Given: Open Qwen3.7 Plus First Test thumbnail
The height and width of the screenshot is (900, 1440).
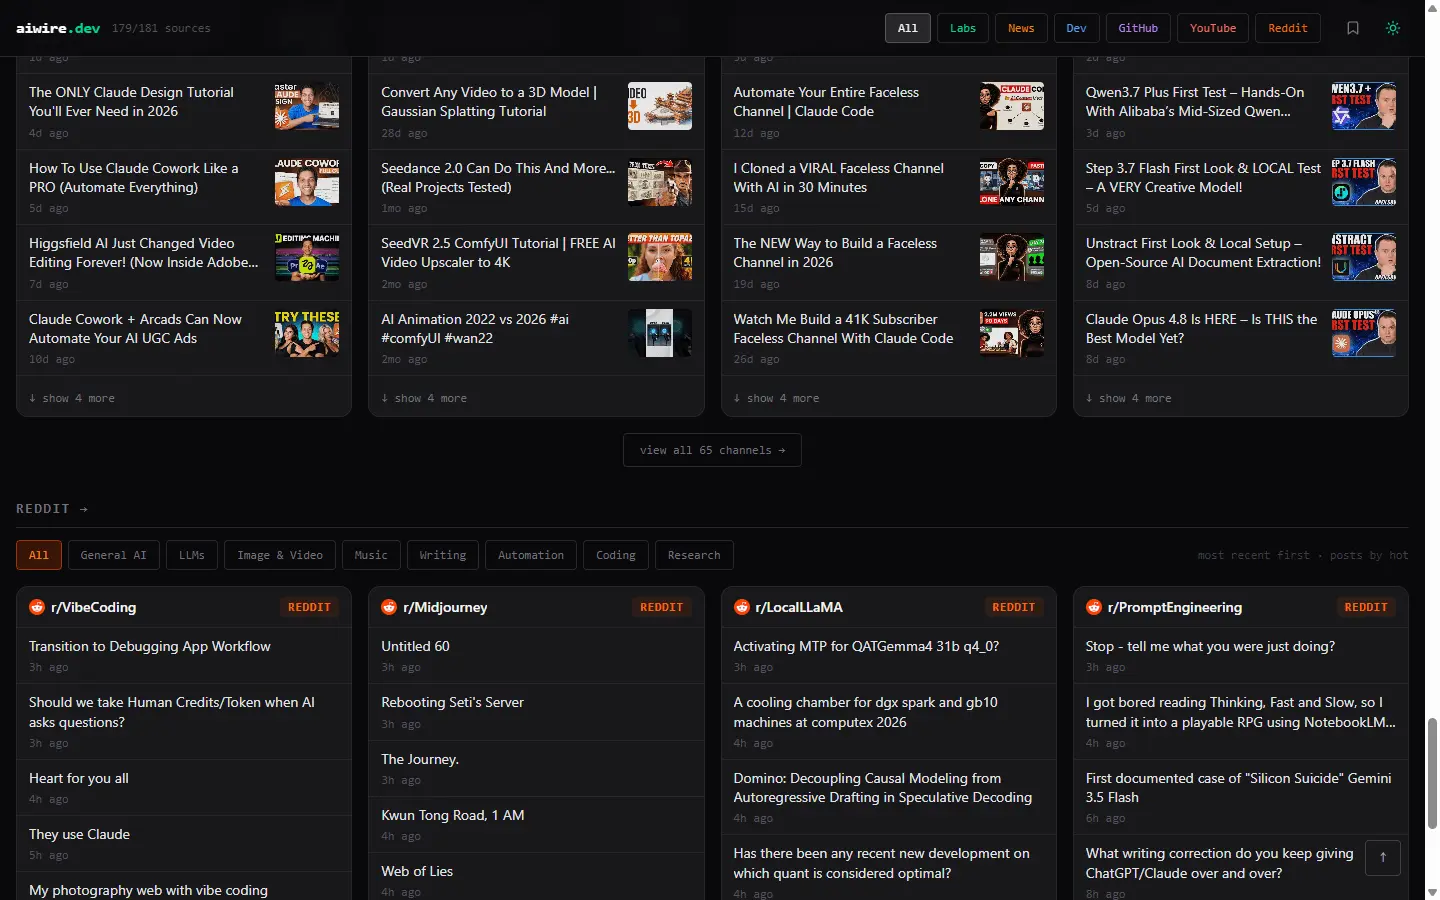Looking at the screenshot, I should (x=1364, y=106).
